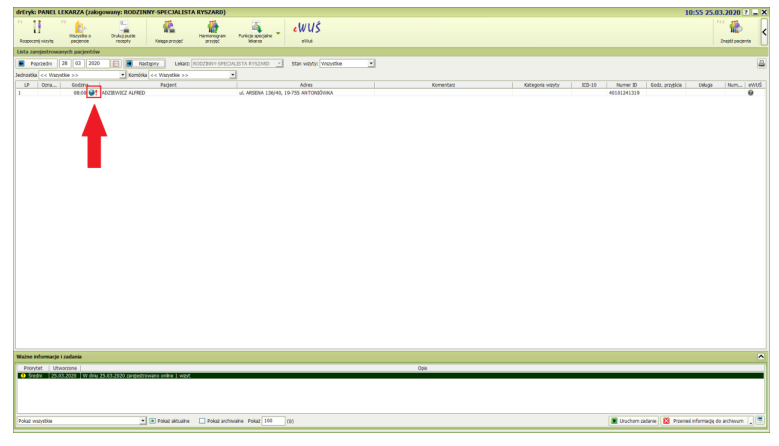Open the Komórka dropdown list

(233, 74)
